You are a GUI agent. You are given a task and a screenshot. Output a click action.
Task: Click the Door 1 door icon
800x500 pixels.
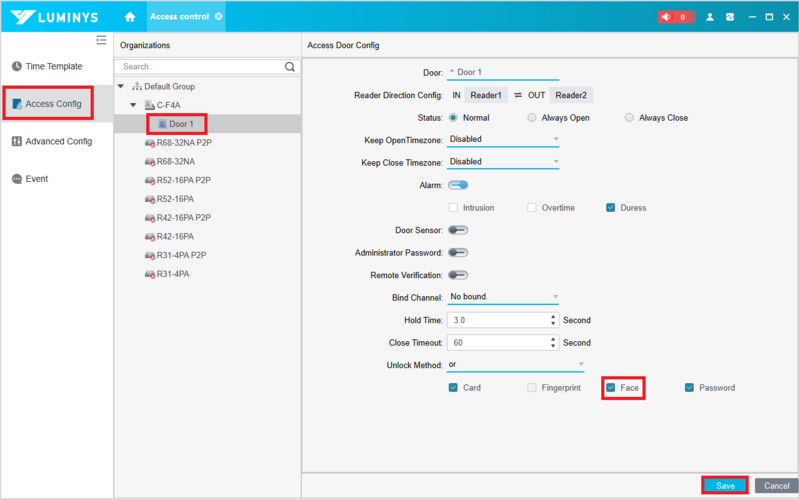(162, 124)
